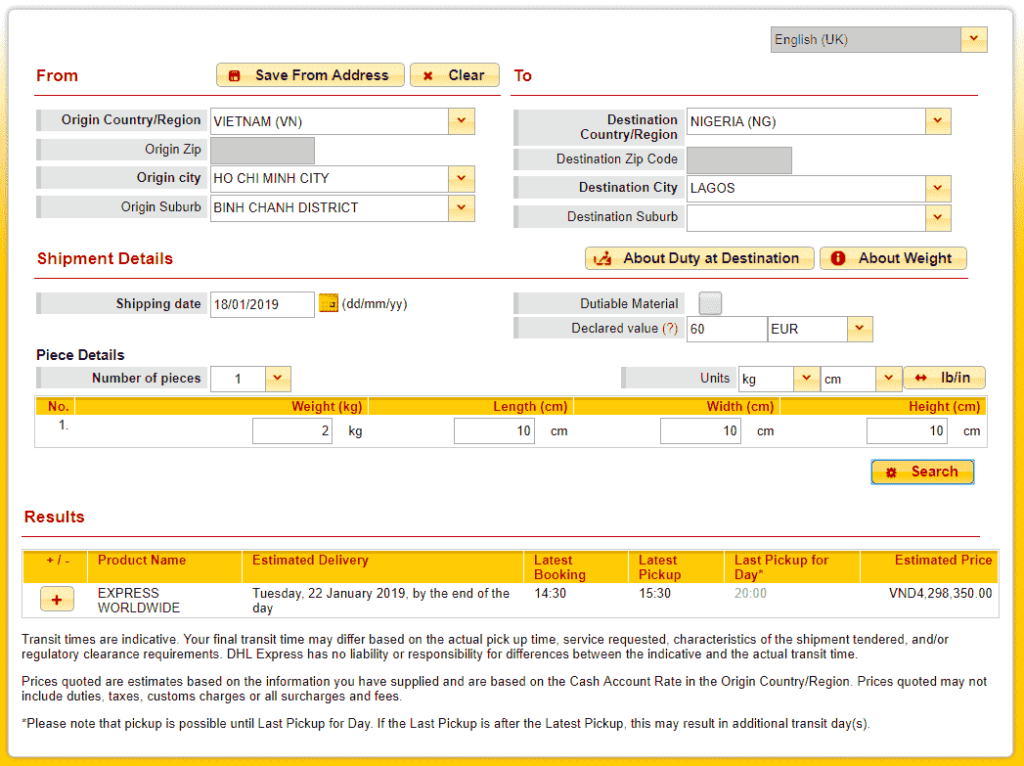
Task: Expand the Destination Suburb dropdown
Action: tap(938, 217)
